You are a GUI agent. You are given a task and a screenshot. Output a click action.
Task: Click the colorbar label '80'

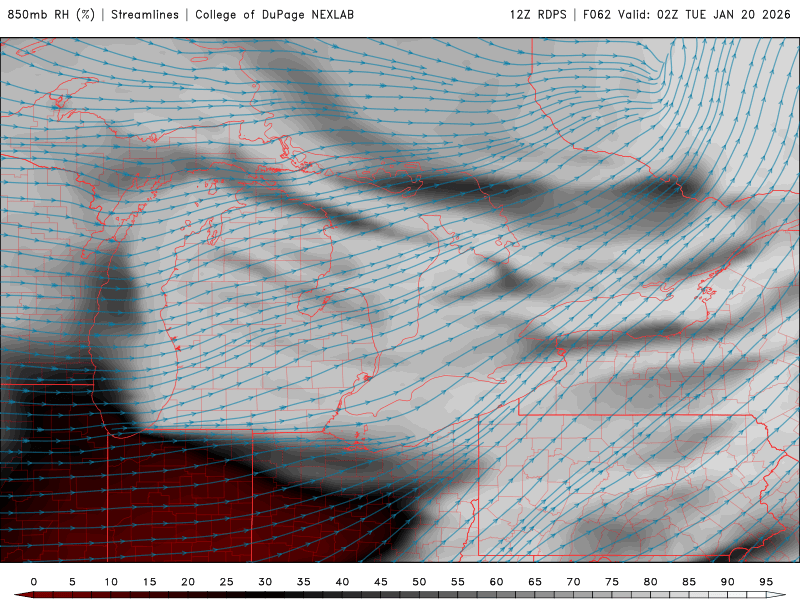[651, 582]
